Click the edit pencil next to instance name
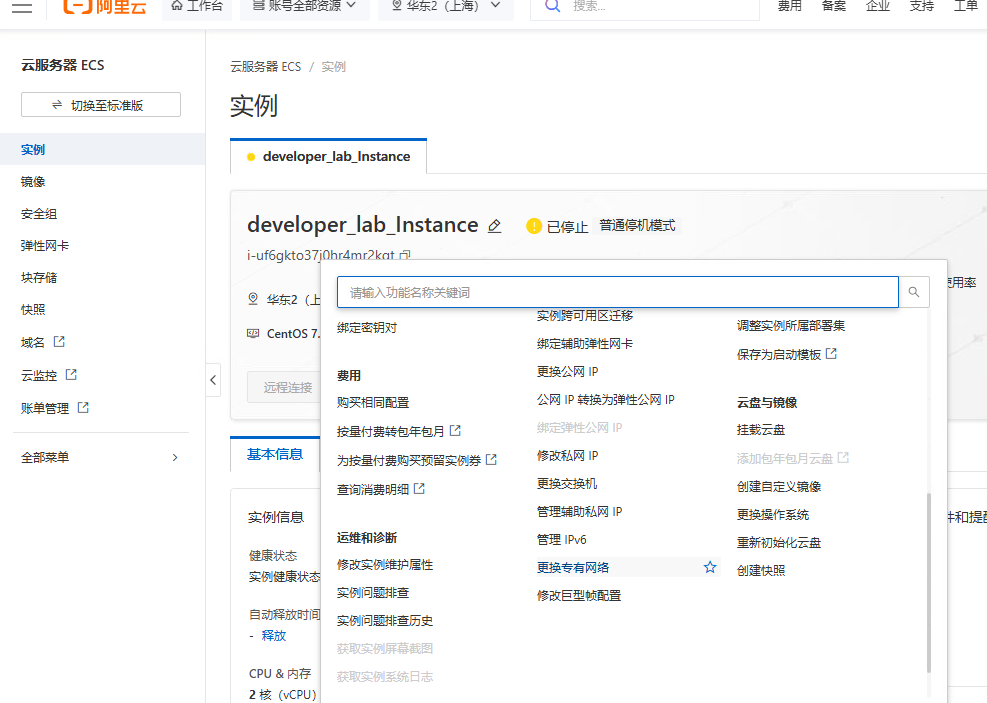The height and width of the screenshot is (703, 987). click(495, 226)
